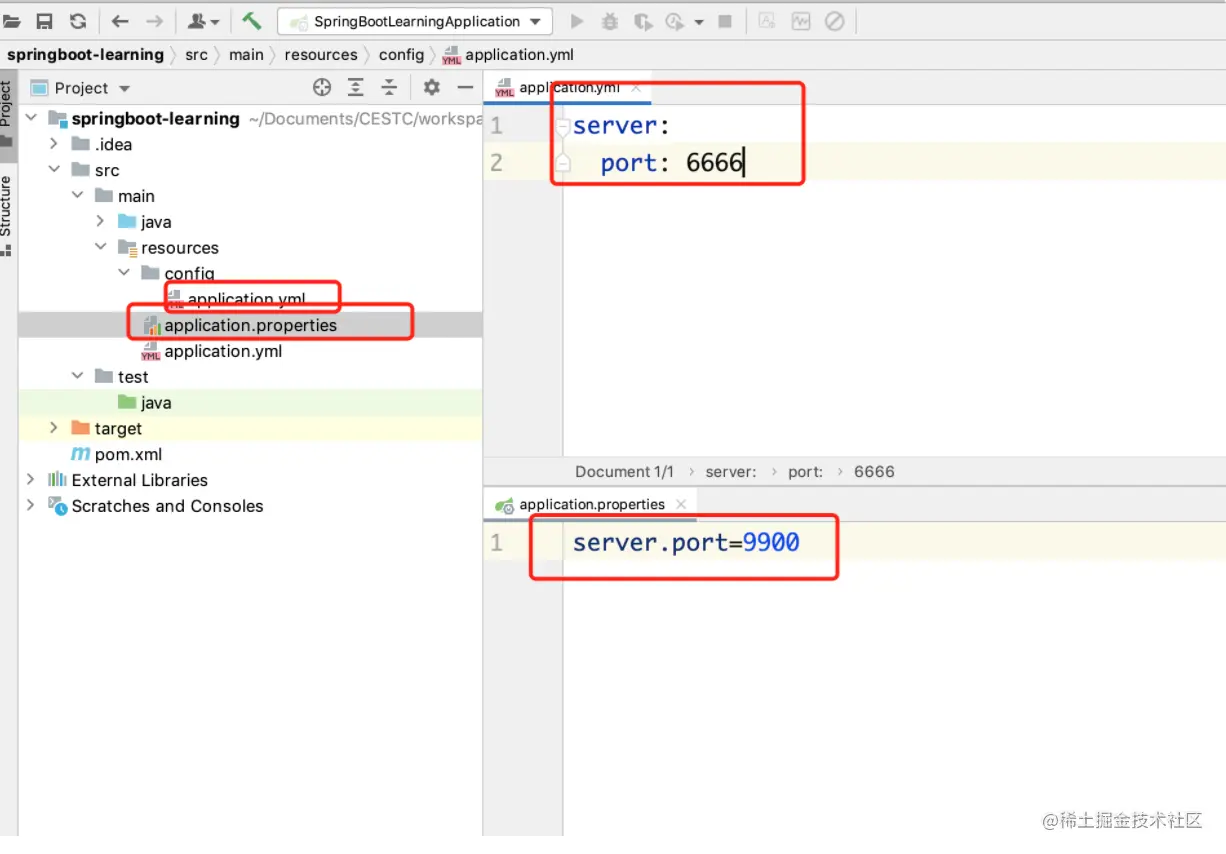Collapse the config folder arrow
Image resolution: width=1226 pixels, height=854 pixels.
123,273
